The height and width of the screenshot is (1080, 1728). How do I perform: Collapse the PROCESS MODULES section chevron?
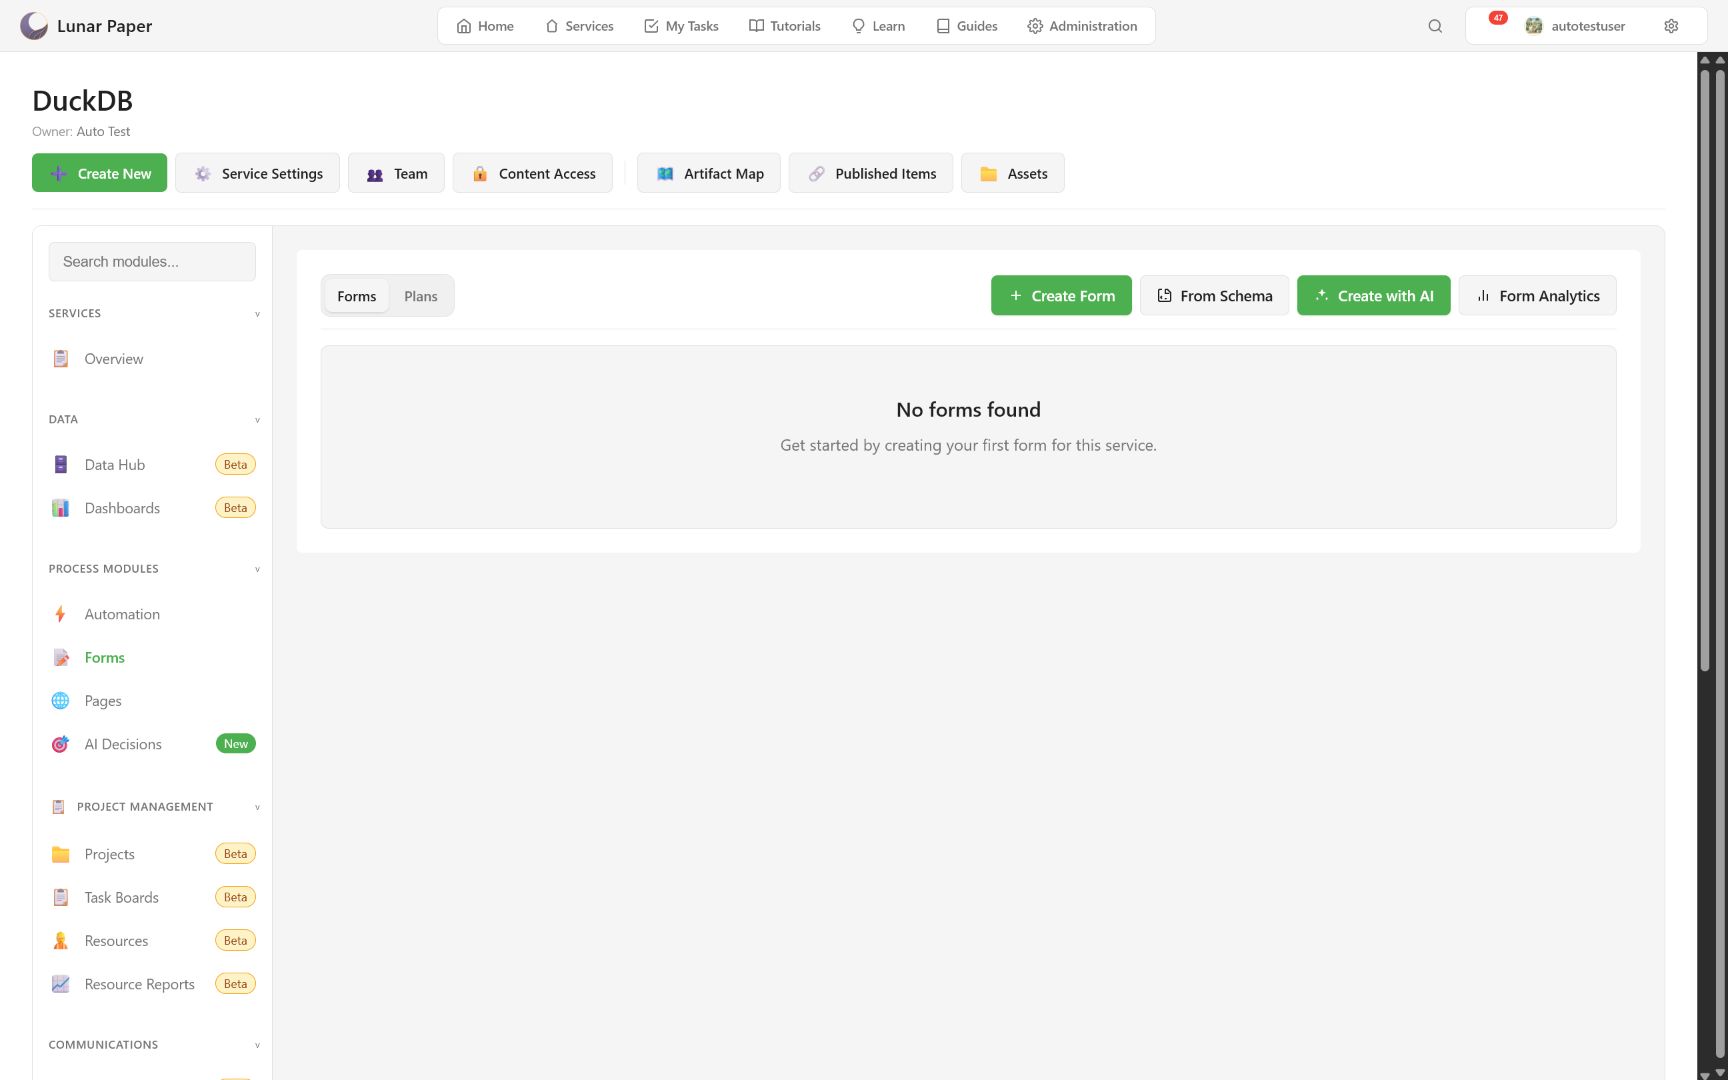(257, 569)
